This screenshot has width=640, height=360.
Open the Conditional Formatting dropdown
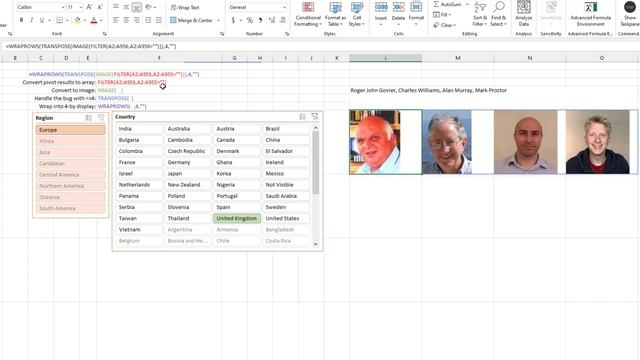click(308, 15)
